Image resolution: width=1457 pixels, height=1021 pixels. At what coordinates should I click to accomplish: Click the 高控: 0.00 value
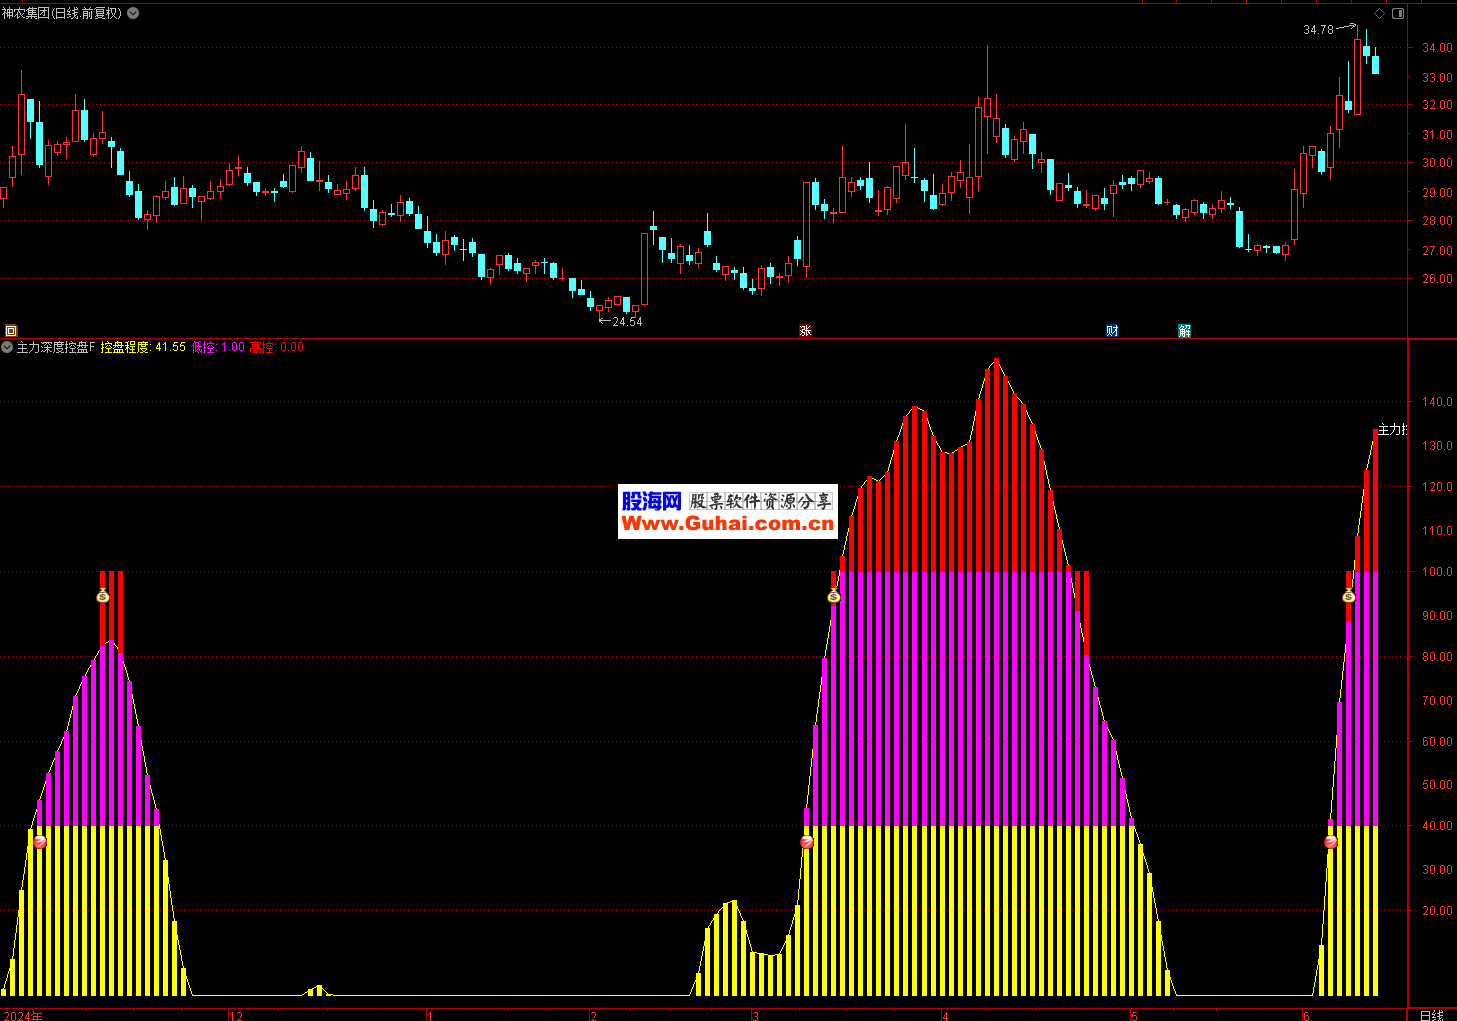(x=277, y=347)
